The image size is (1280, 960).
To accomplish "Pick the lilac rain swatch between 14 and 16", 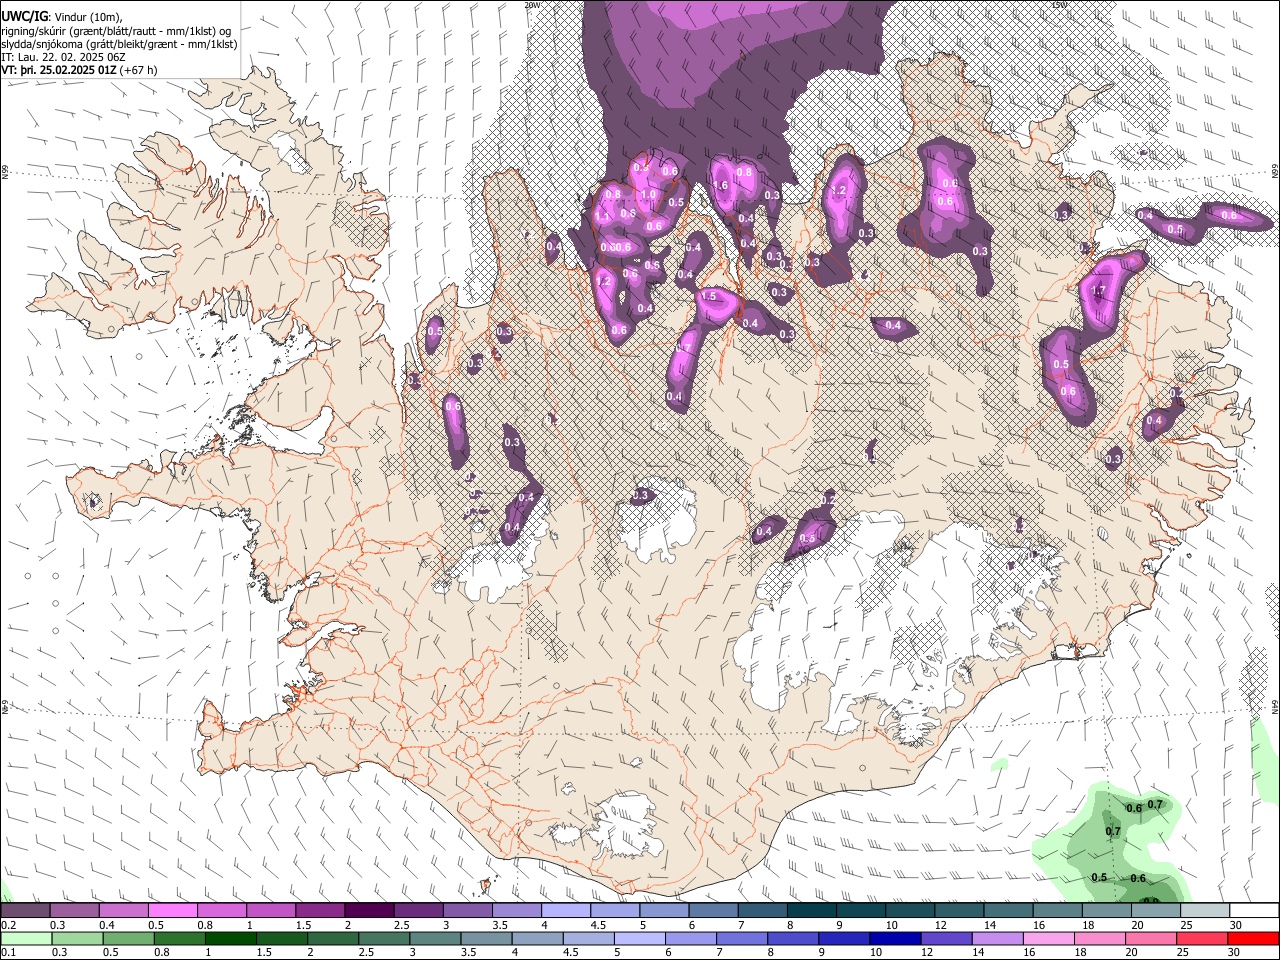I will pos(997,939).
